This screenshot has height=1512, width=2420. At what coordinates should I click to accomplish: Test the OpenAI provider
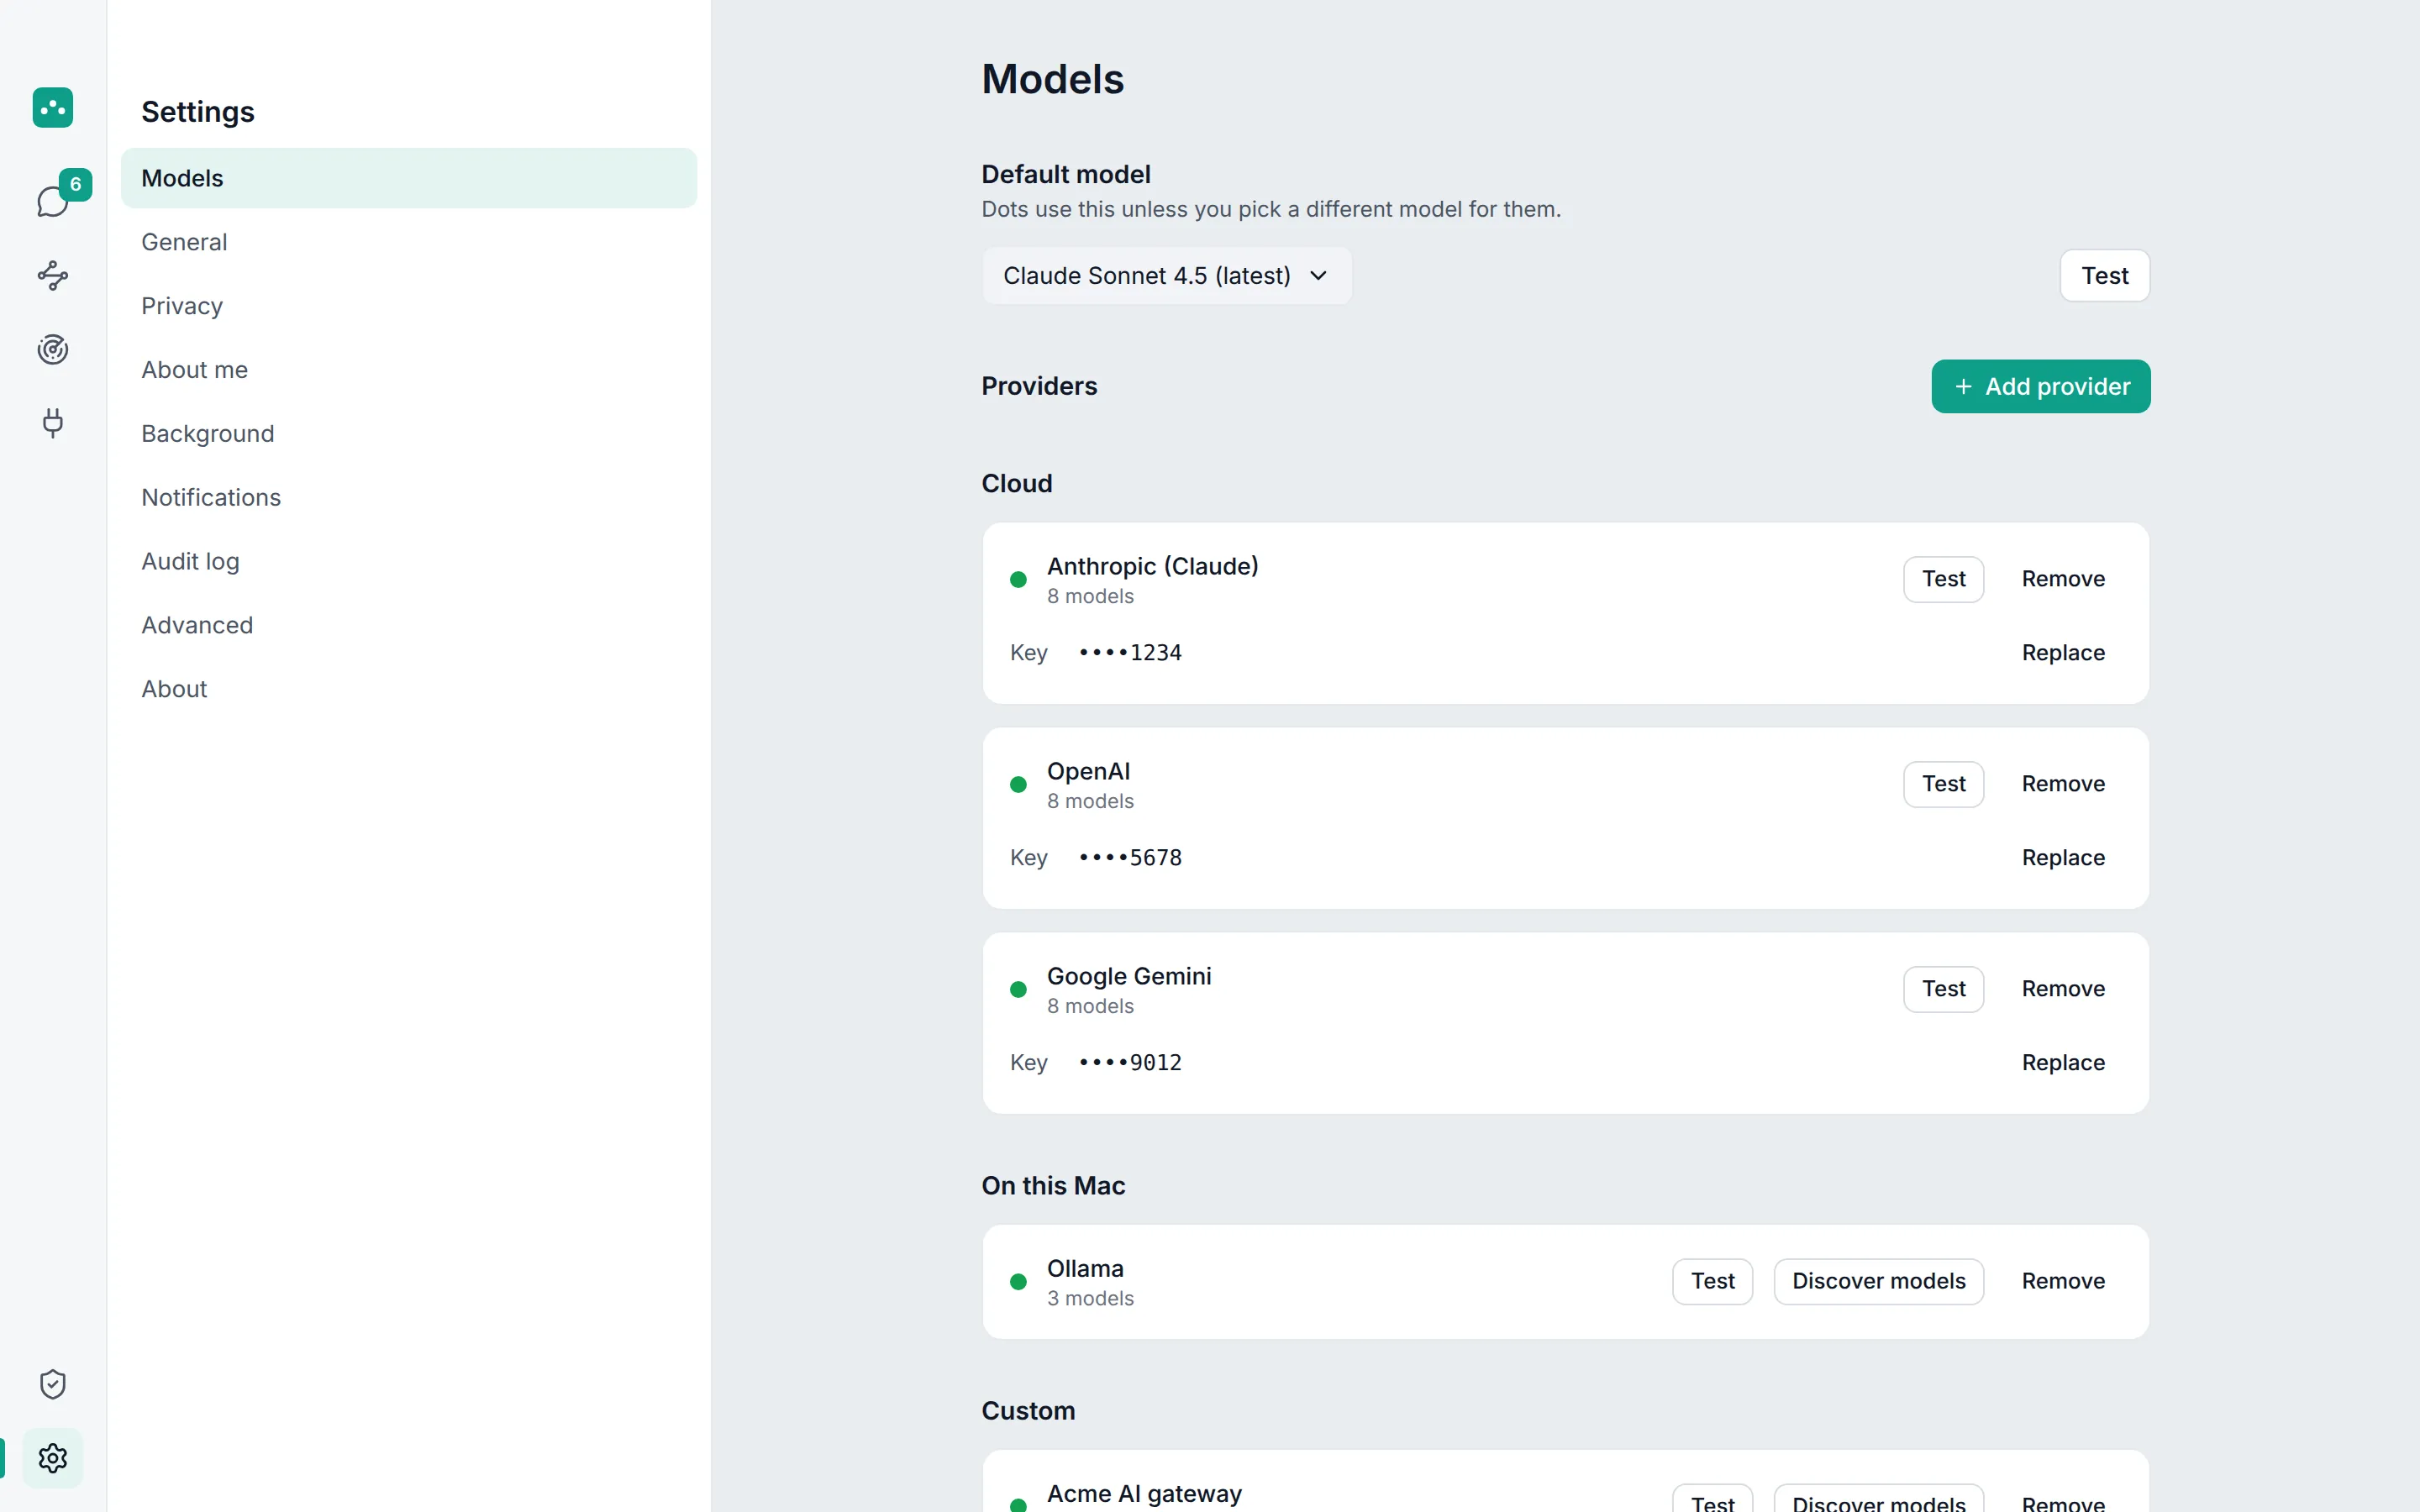coord(1943,784)
